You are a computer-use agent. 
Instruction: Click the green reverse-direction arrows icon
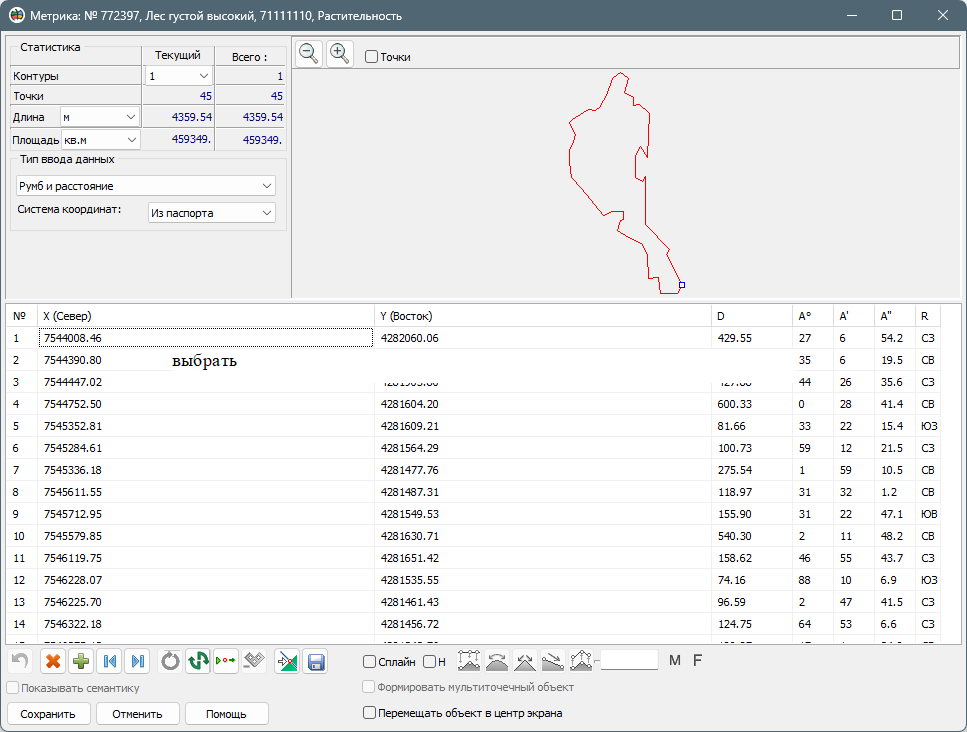[198, 661]
